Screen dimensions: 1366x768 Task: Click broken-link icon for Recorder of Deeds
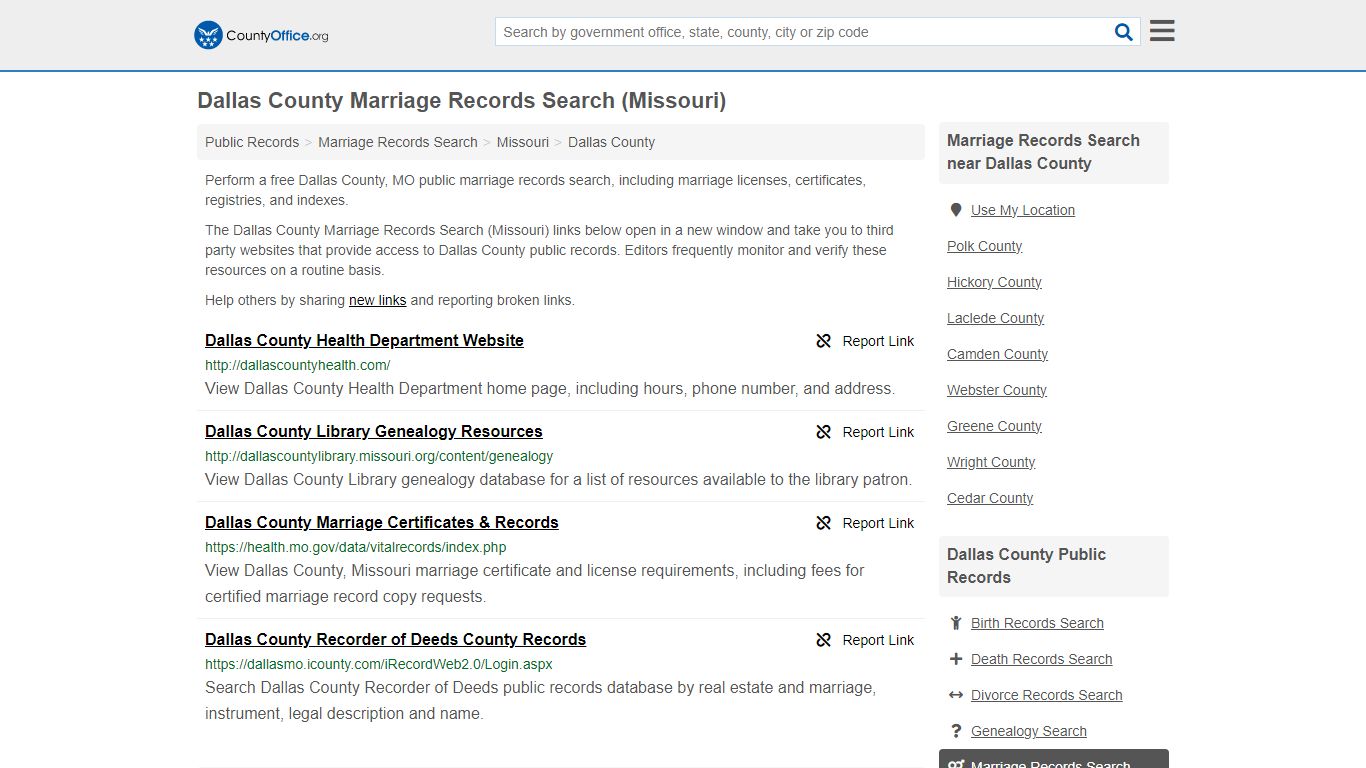coord(824,640)
